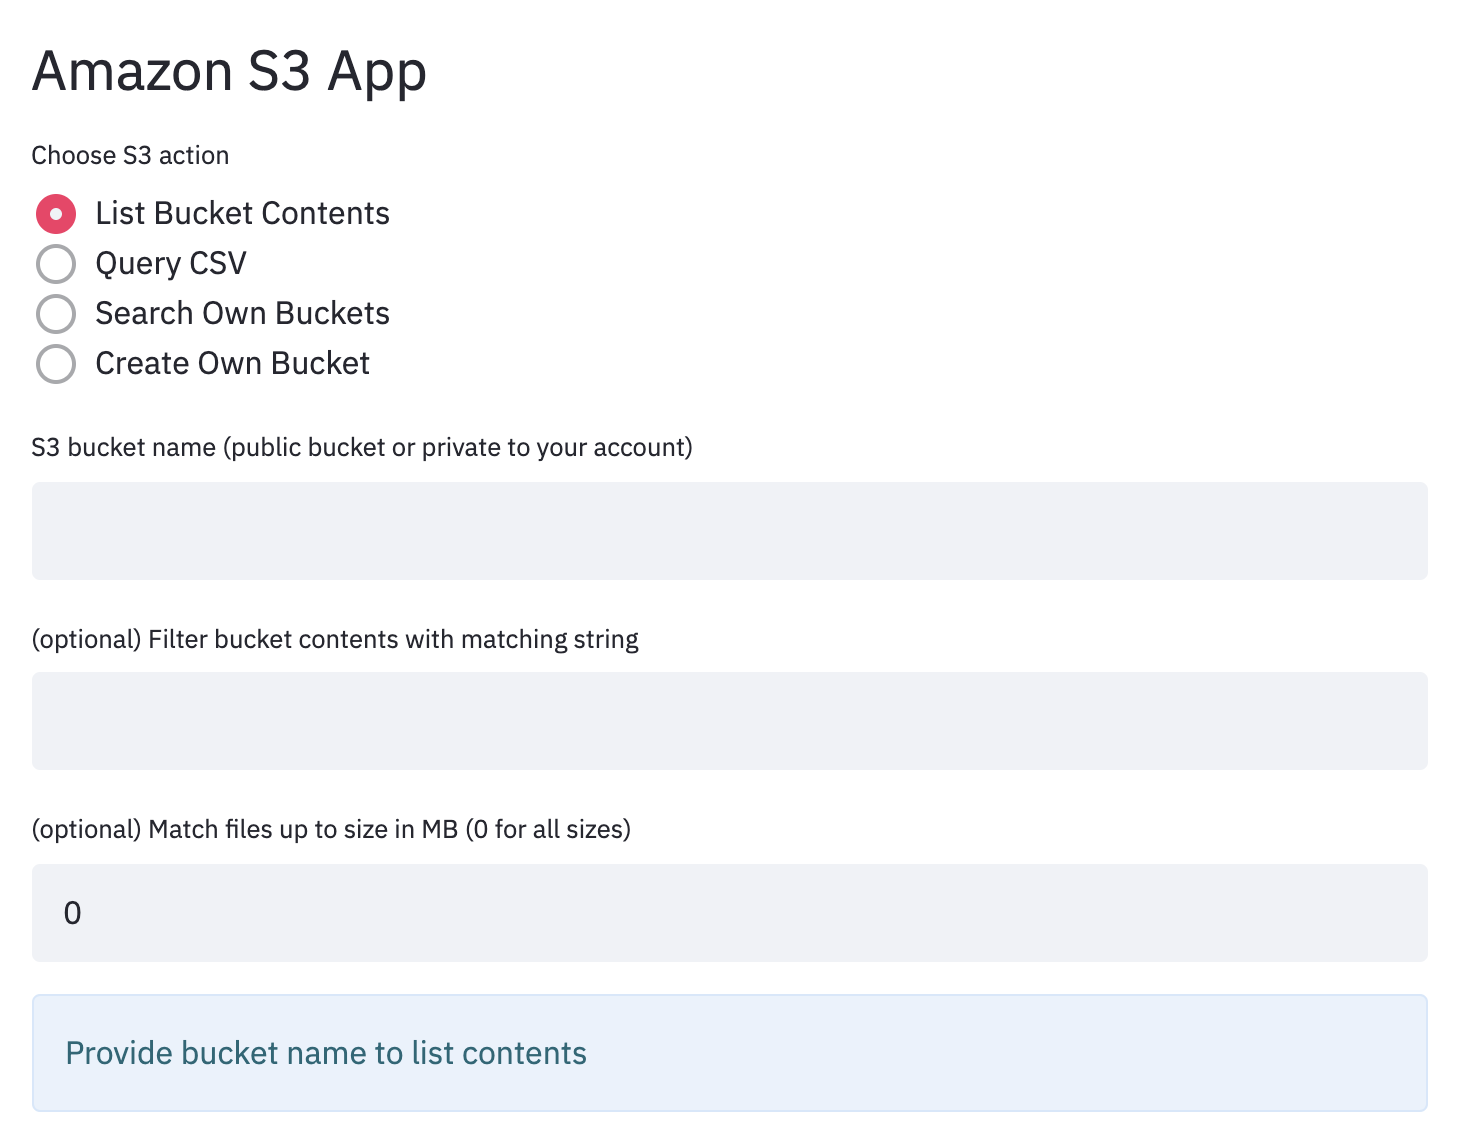Click the 'S3 bucket name' field label
1458x1144 pixels.
coord(124,447)
